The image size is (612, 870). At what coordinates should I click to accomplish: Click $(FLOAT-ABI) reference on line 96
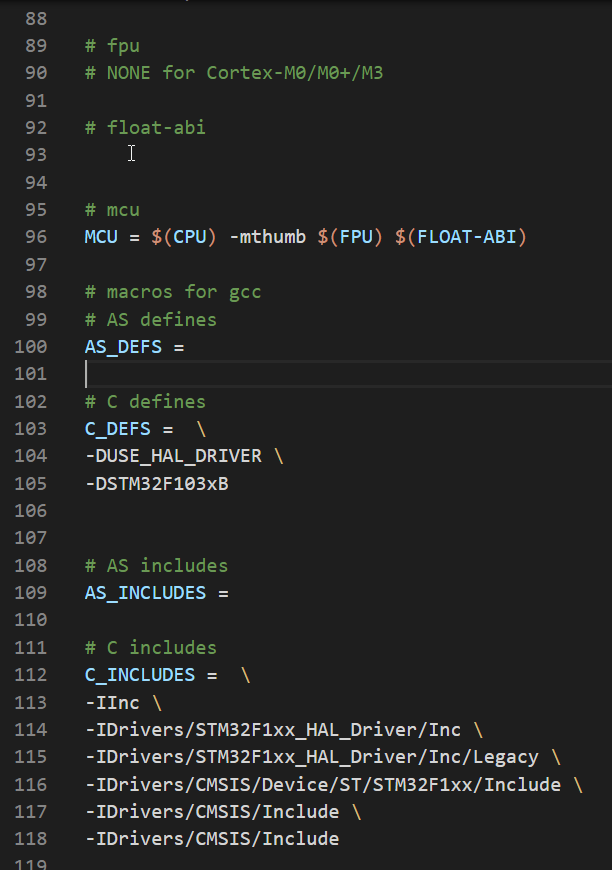click(461, 237)
